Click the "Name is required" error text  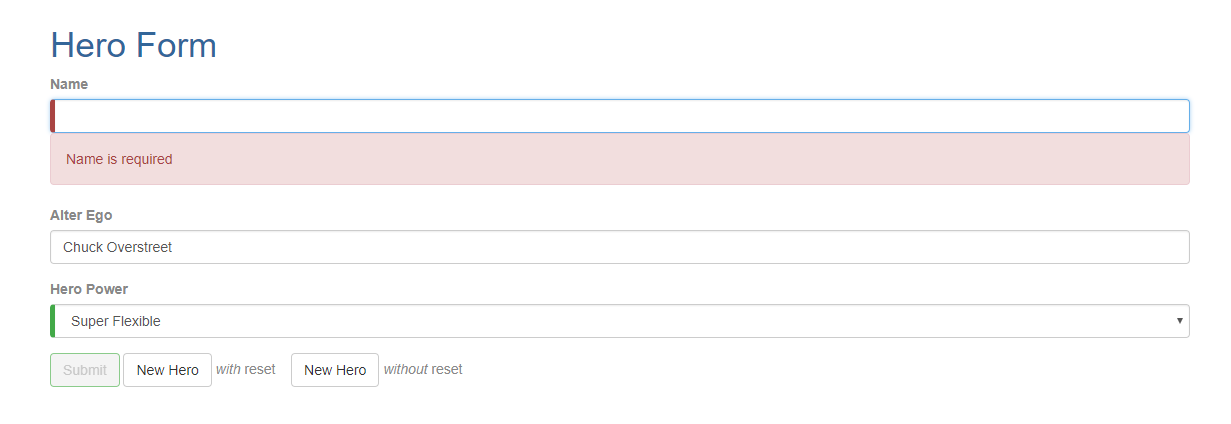(119, 159)
